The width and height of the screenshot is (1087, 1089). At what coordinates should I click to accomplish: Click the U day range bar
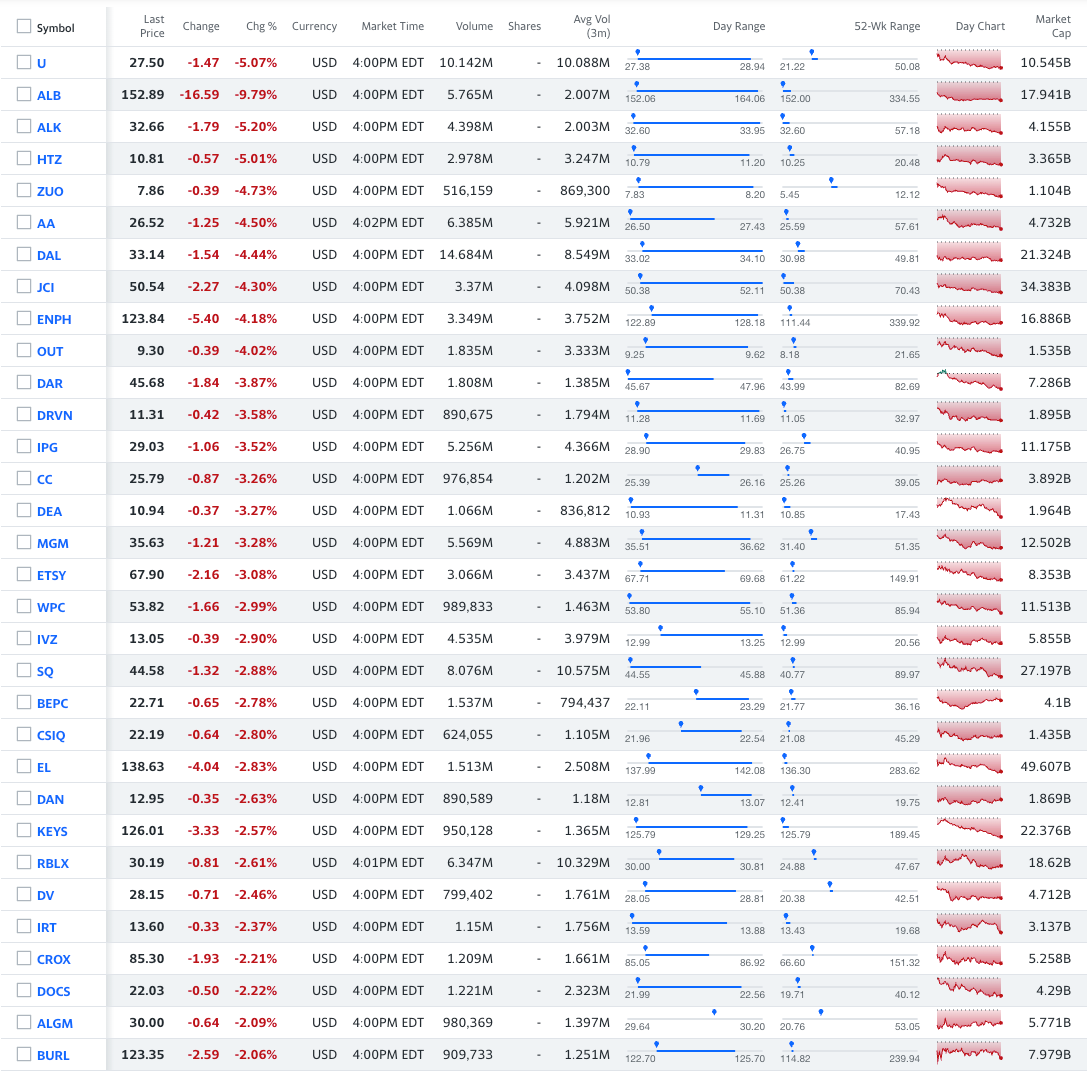pyautogui.click(x=695, y=59)
